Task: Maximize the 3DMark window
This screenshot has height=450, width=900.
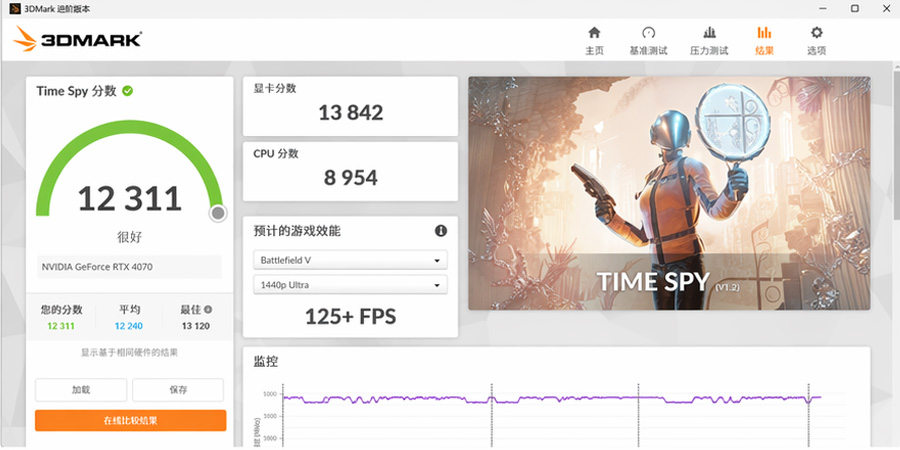Action: click(855, 9)
